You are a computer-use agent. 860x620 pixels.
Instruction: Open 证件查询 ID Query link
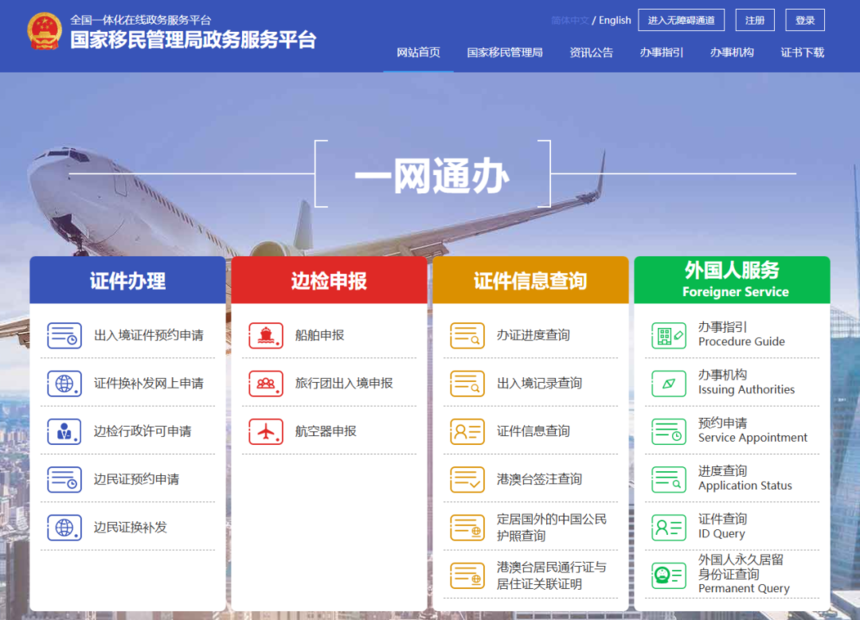coord(722,527)
